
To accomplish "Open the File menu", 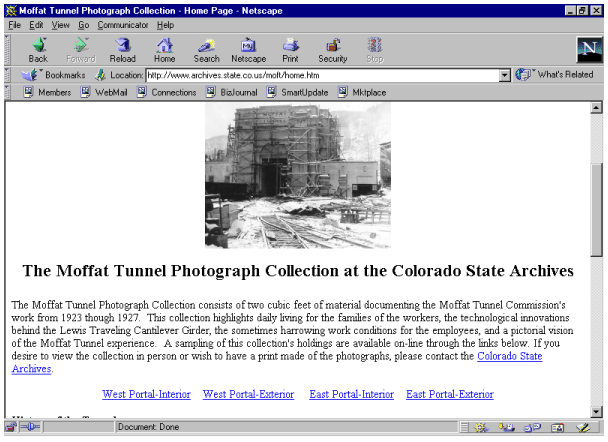I will click(x=15, y=25).
